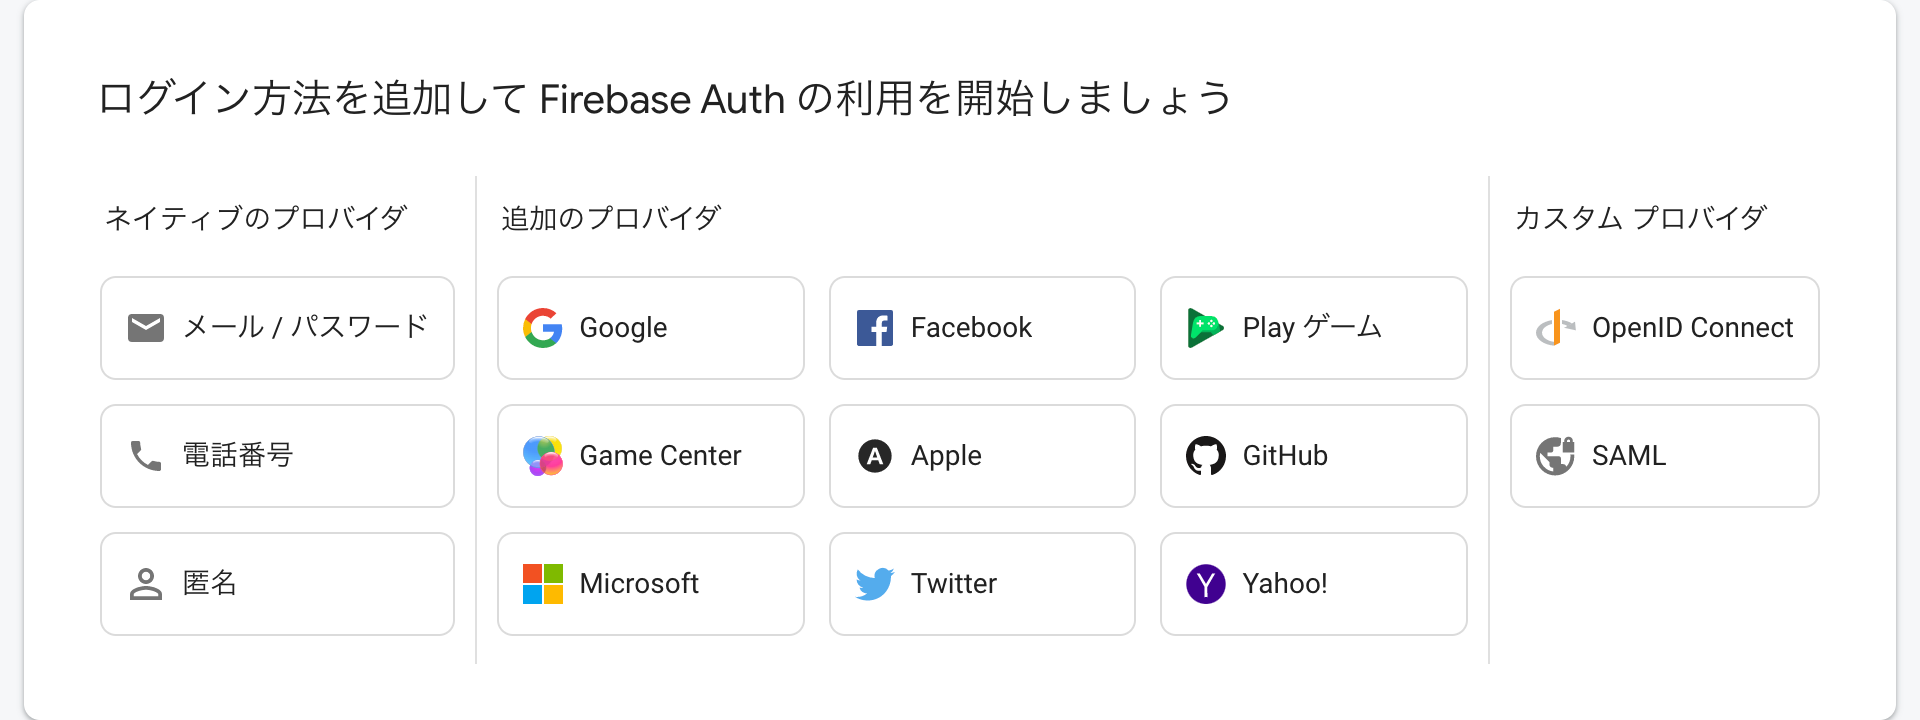This screenshot has height=720, width=1920.
Task: Click the Google logo icon
Action: (x=543, y=328)
